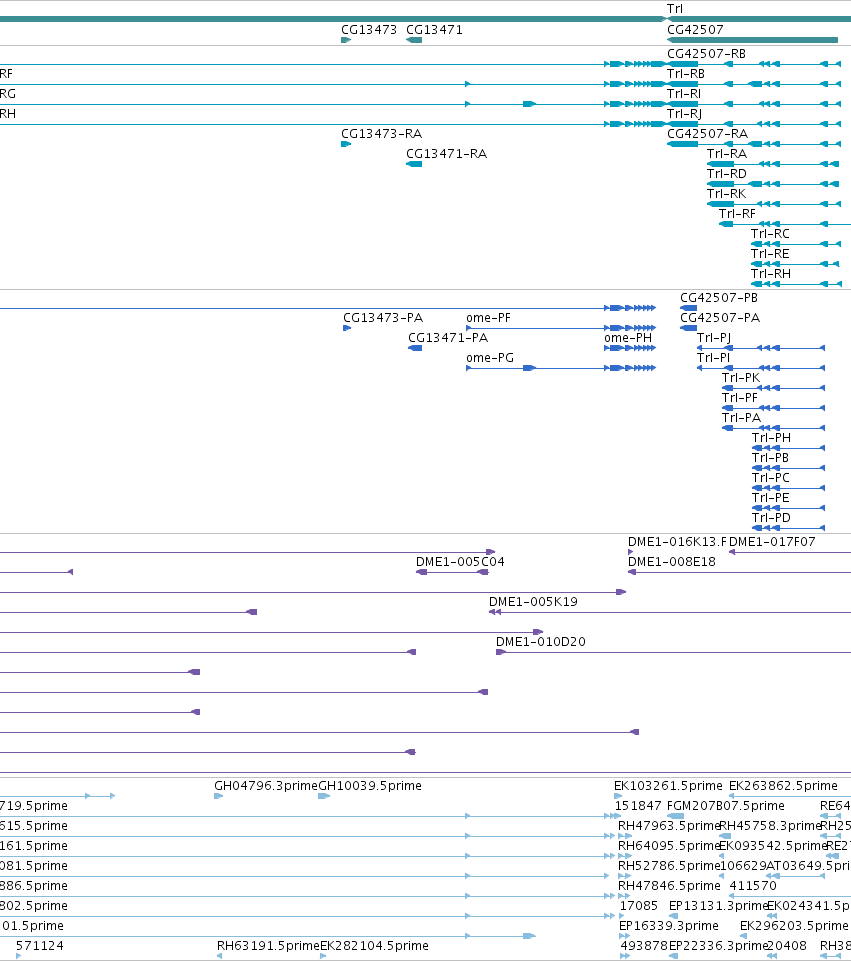851x961 pixels.
Task: Select the Trl-RK transcript label
Action: point(727,194)
